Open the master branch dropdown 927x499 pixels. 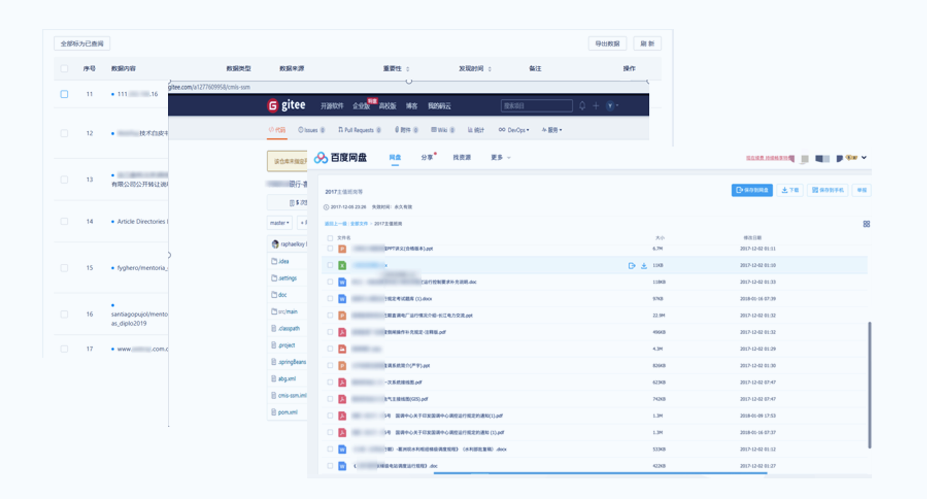pos(280,223)
